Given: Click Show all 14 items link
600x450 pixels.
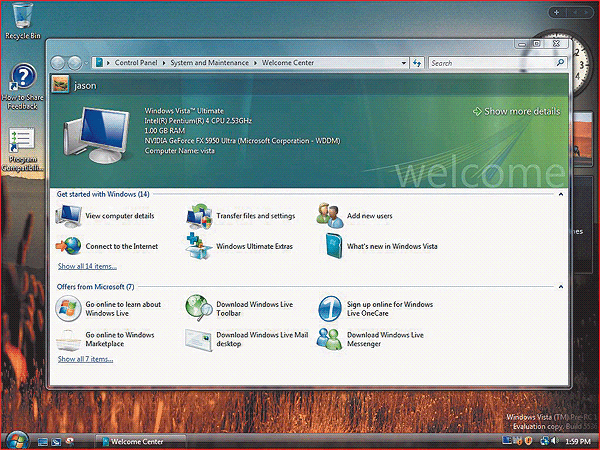Looking at the screenshot, I should point(87,266).
